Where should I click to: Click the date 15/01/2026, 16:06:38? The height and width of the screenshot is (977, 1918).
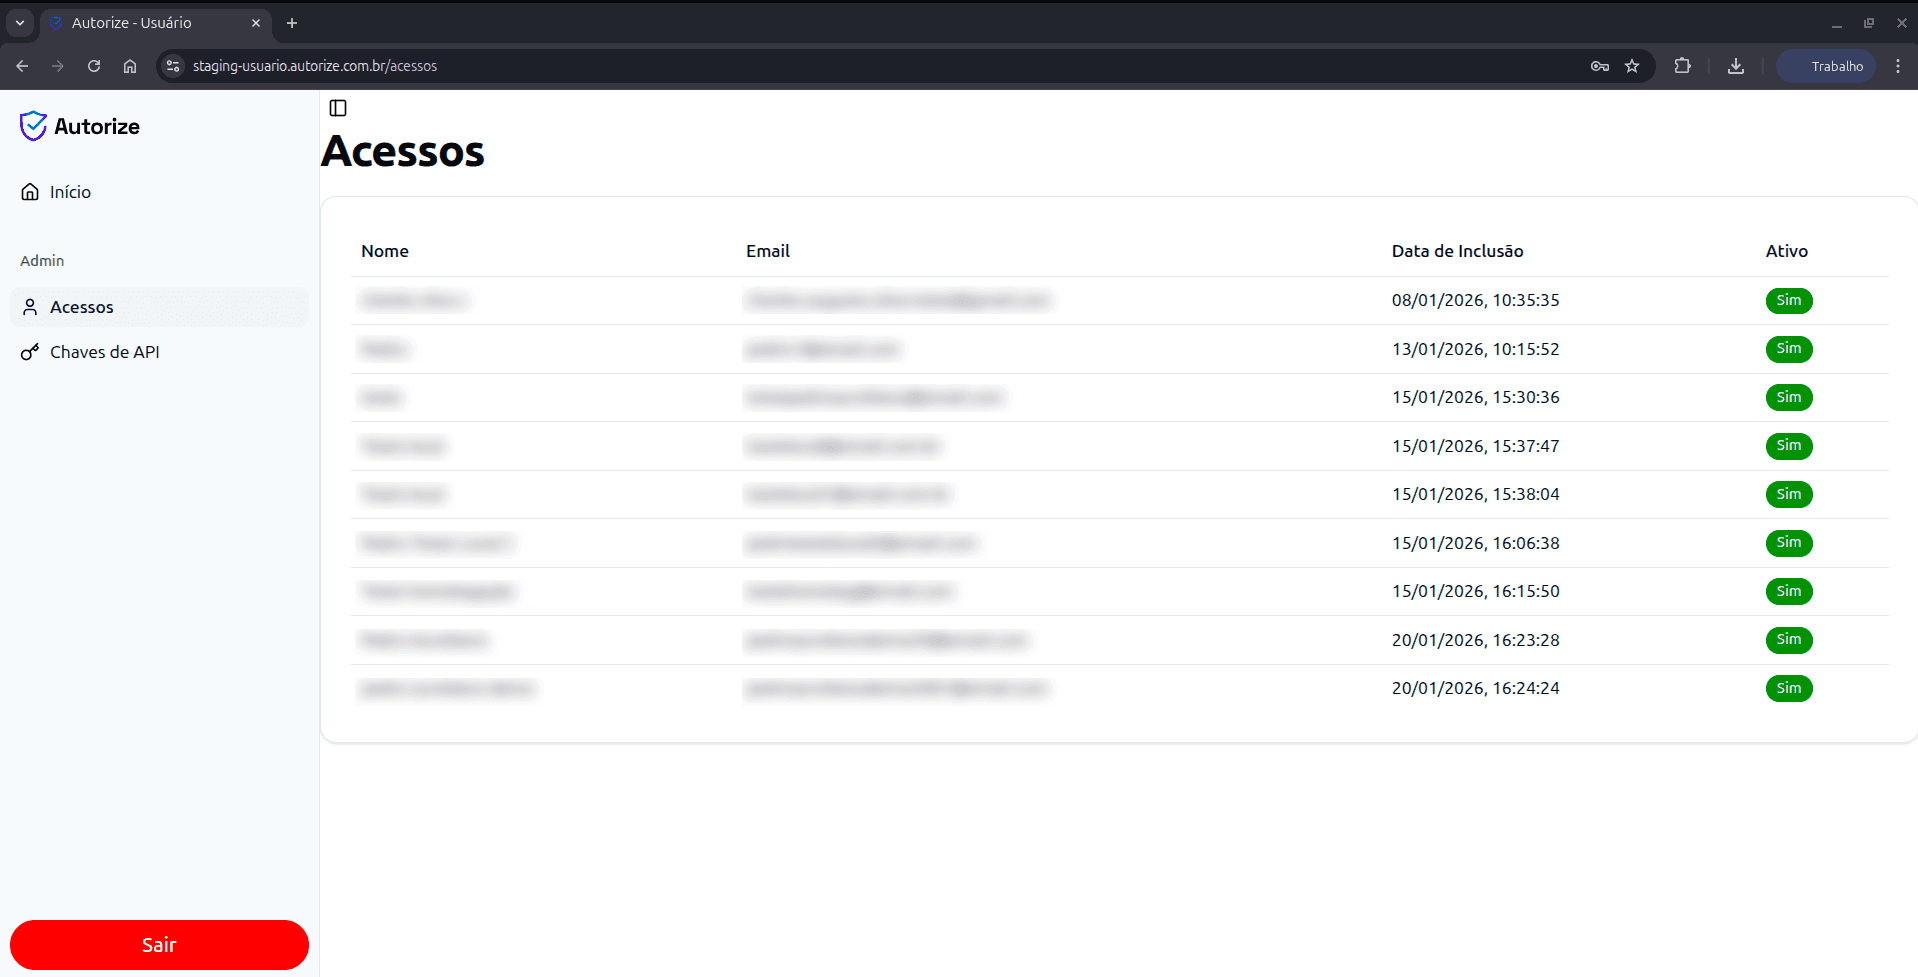click(x=1475, y=543)
